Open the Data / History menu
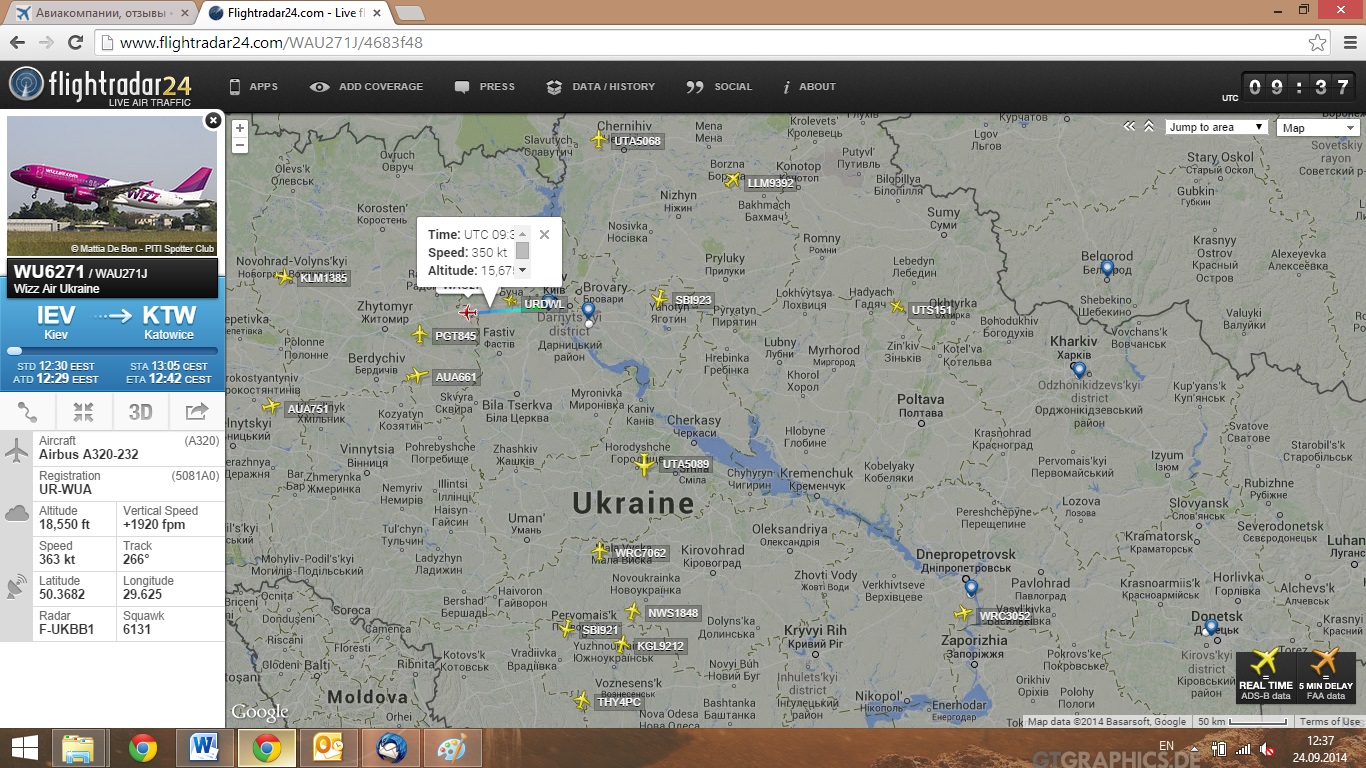This screenshot has width=1366, height=768. tap(601, 87)
